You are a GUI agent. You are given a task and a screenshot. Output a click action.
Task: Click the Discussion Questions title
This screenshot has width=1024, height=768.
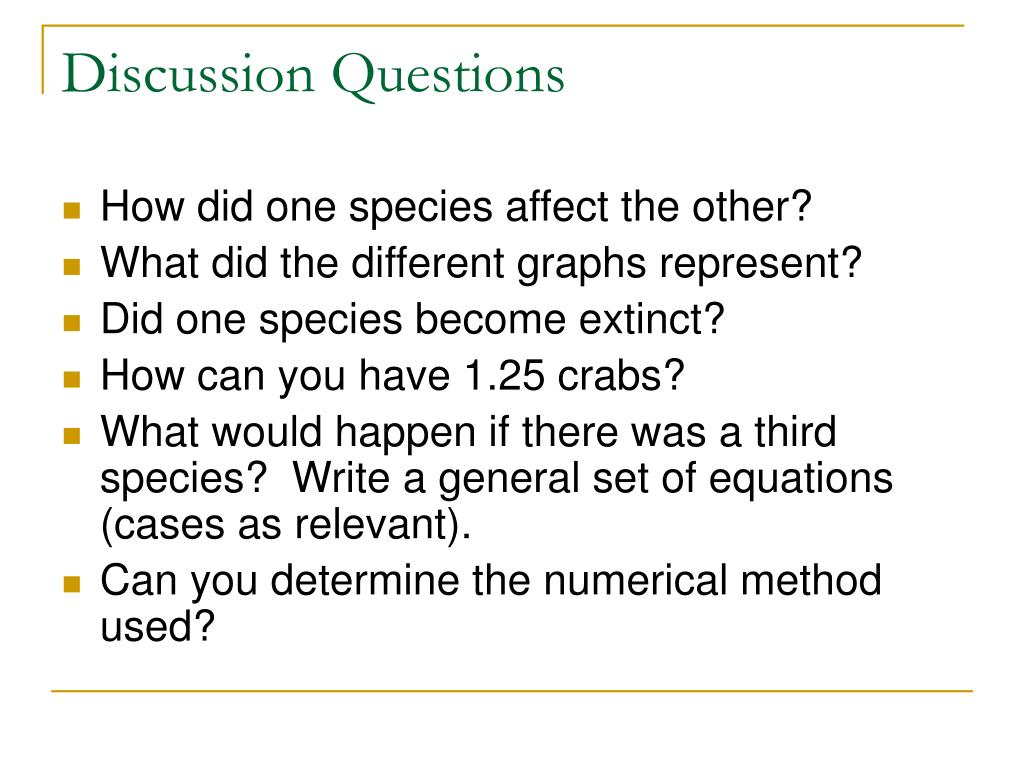(313, 75)
